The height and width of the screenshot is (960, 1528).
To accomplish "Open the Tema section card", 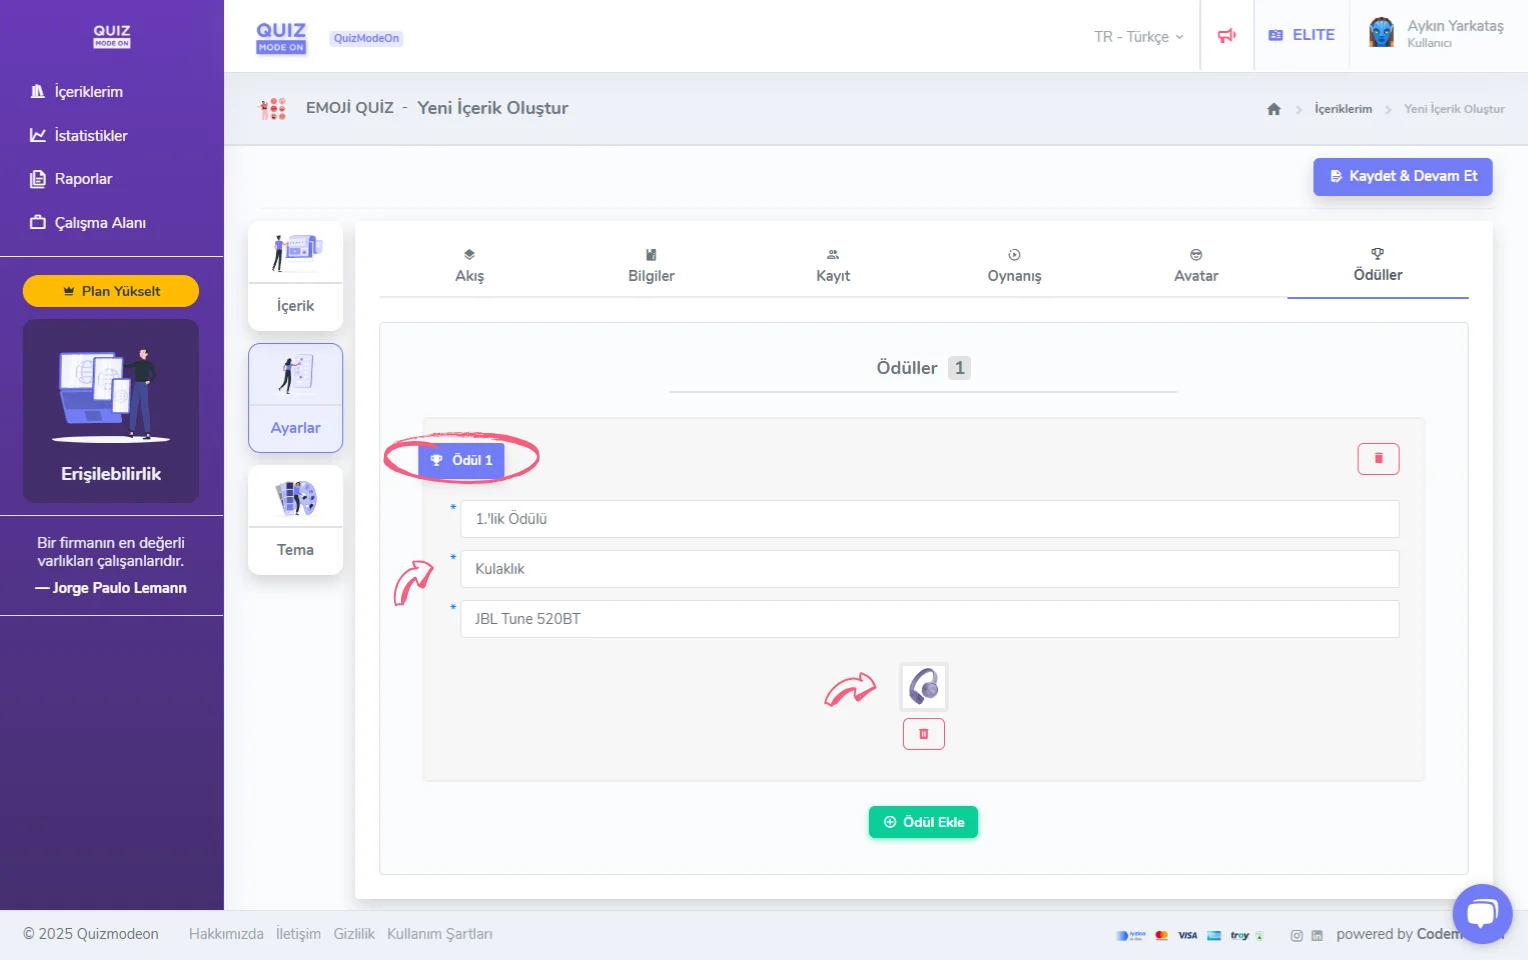I will [295, 520].
